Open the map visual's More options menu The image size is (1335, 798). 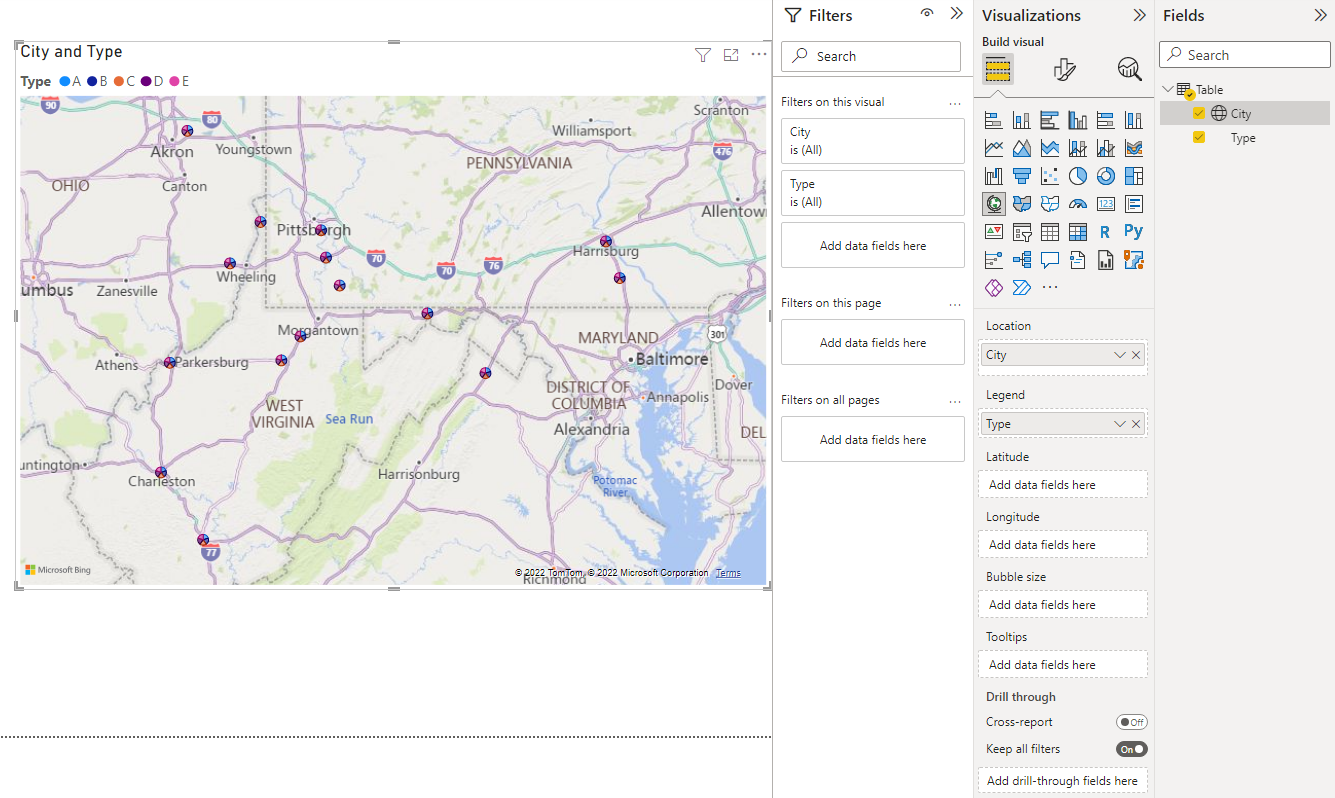pyautogui.click(x=759, y=55)
